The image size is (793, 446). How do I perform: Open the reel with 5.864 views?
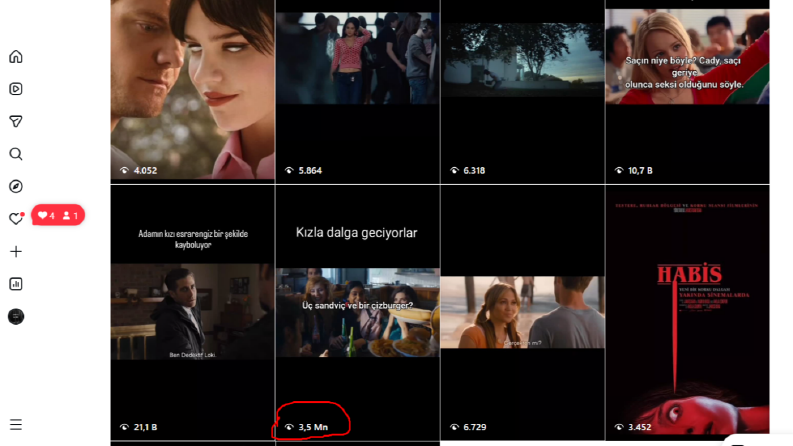click(x=358, y=91)
